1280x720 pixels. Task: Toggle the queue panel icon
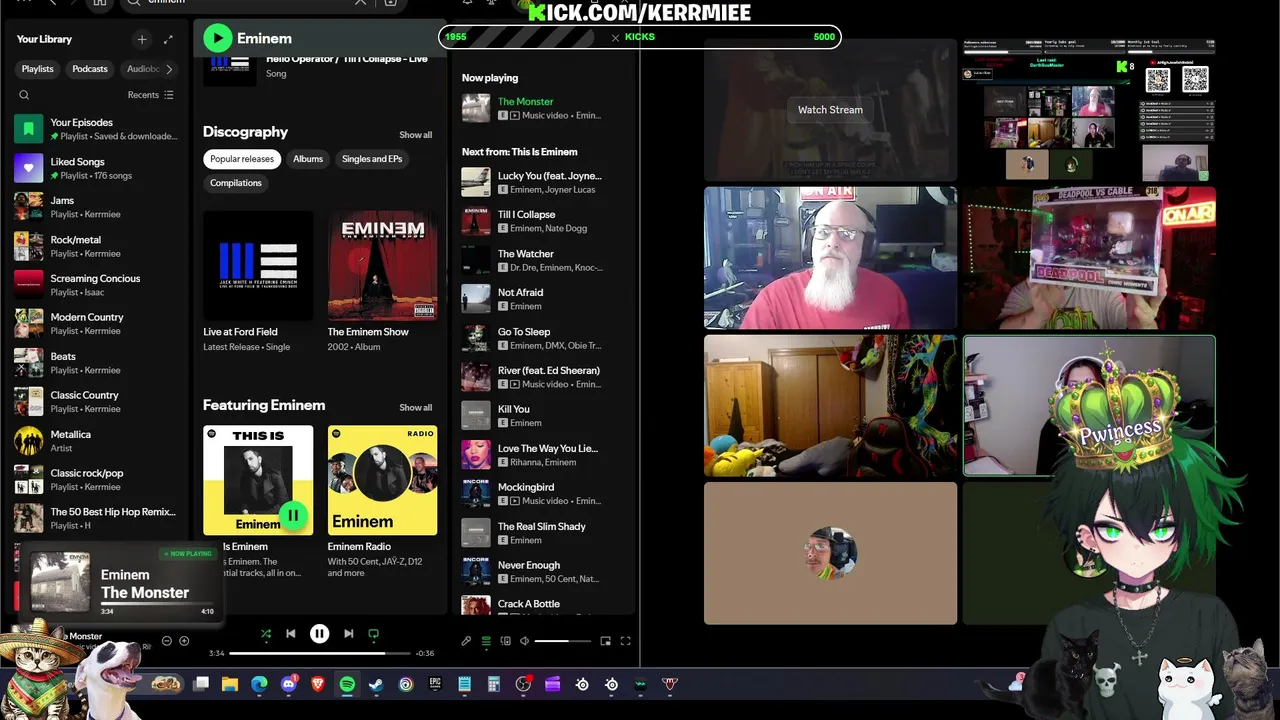(486, 641)
